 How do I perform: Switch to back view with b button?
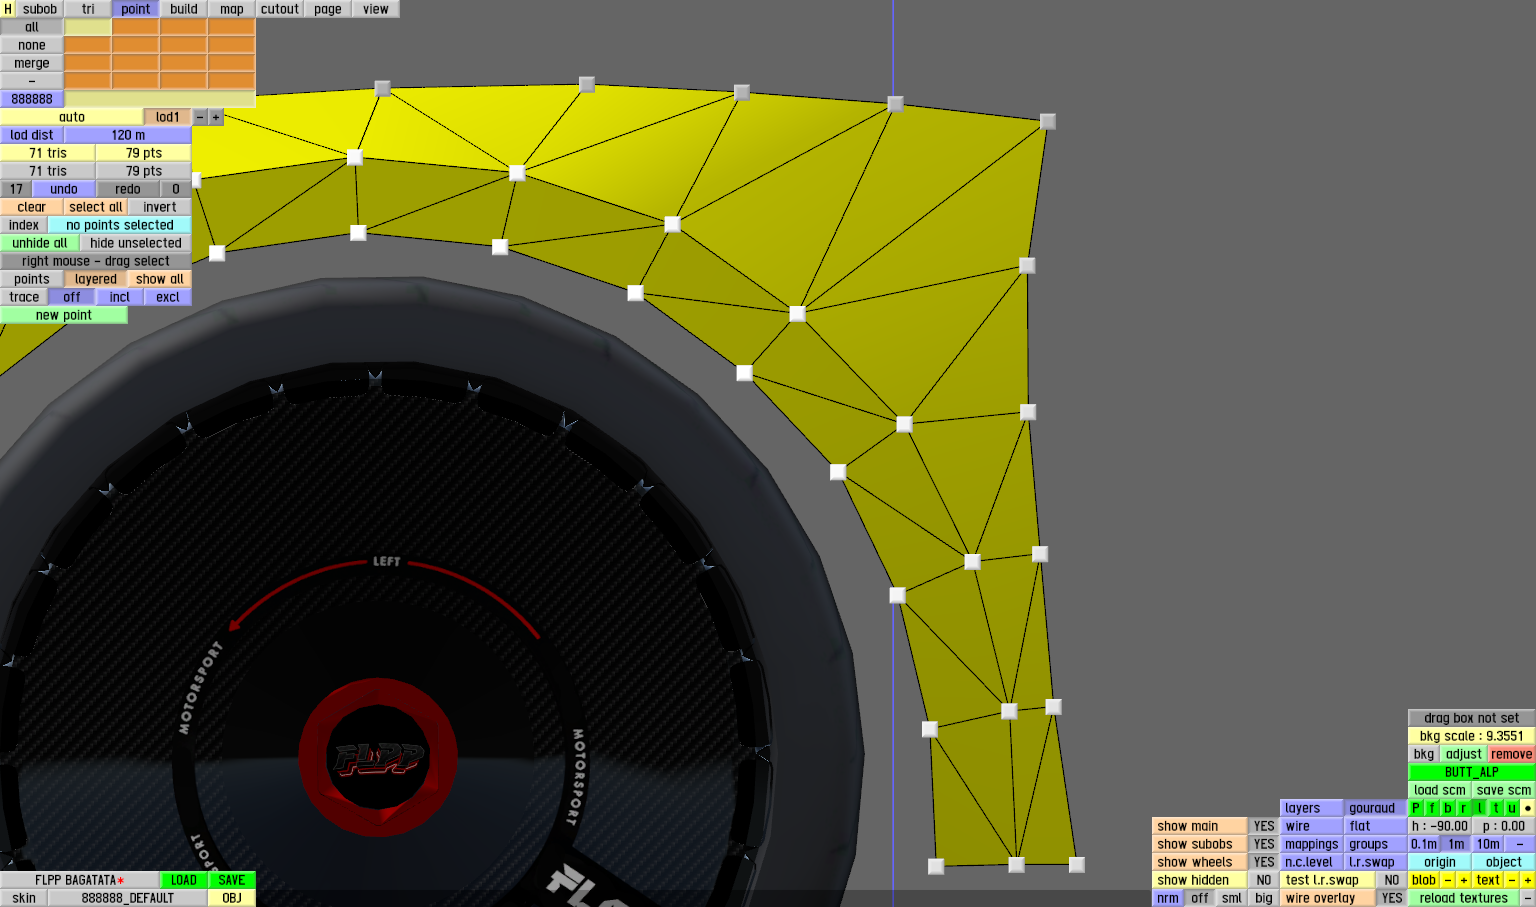pyautogui.click(x=1448, y=808)
